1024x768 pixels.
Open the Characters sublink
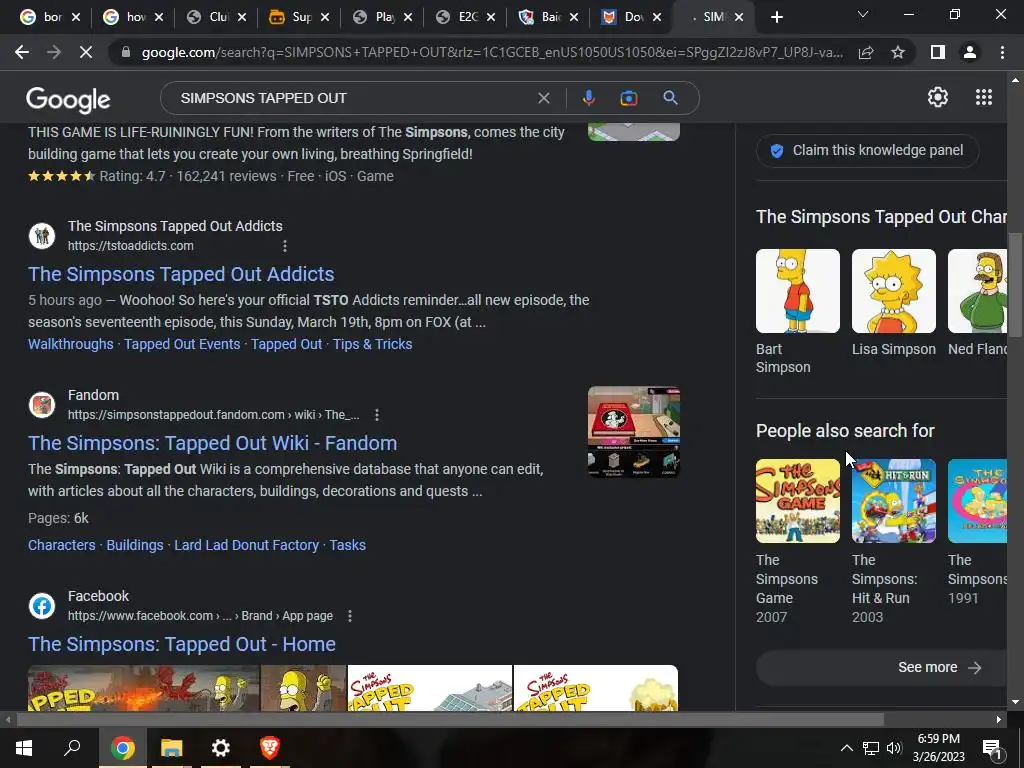(61, 545)
